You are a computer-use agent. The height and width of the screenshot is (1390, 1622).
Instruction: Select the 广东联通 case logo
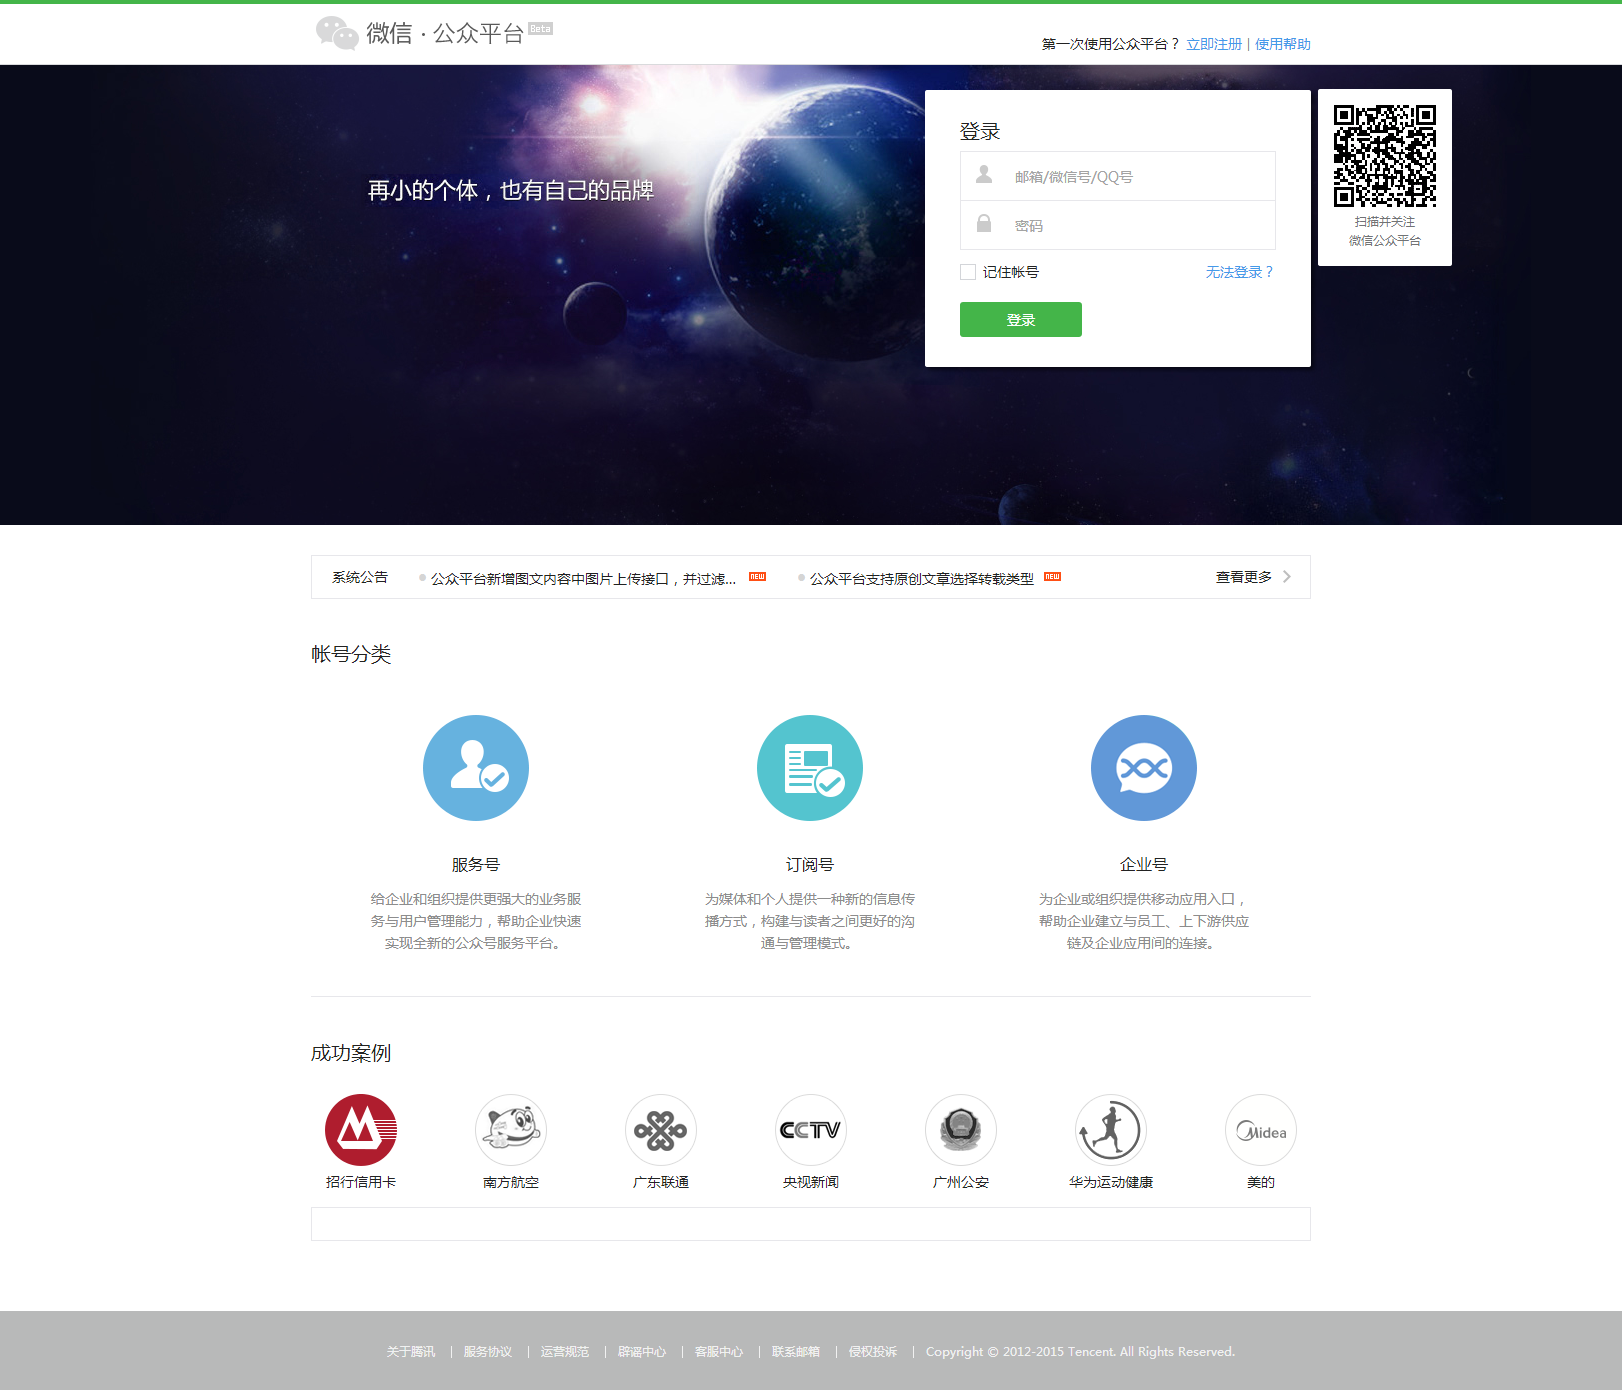pyautogui.click(x=661, y=1130)
